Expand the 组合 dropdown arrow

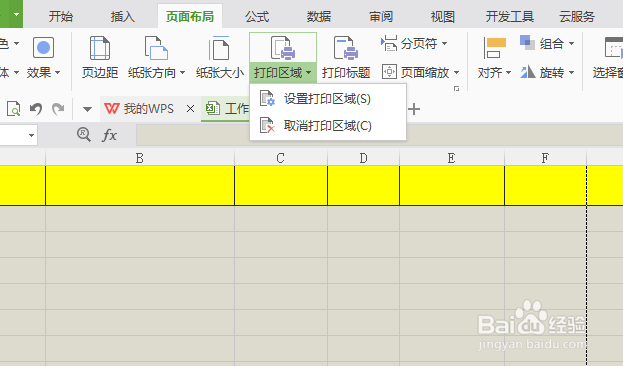point(571,43)
